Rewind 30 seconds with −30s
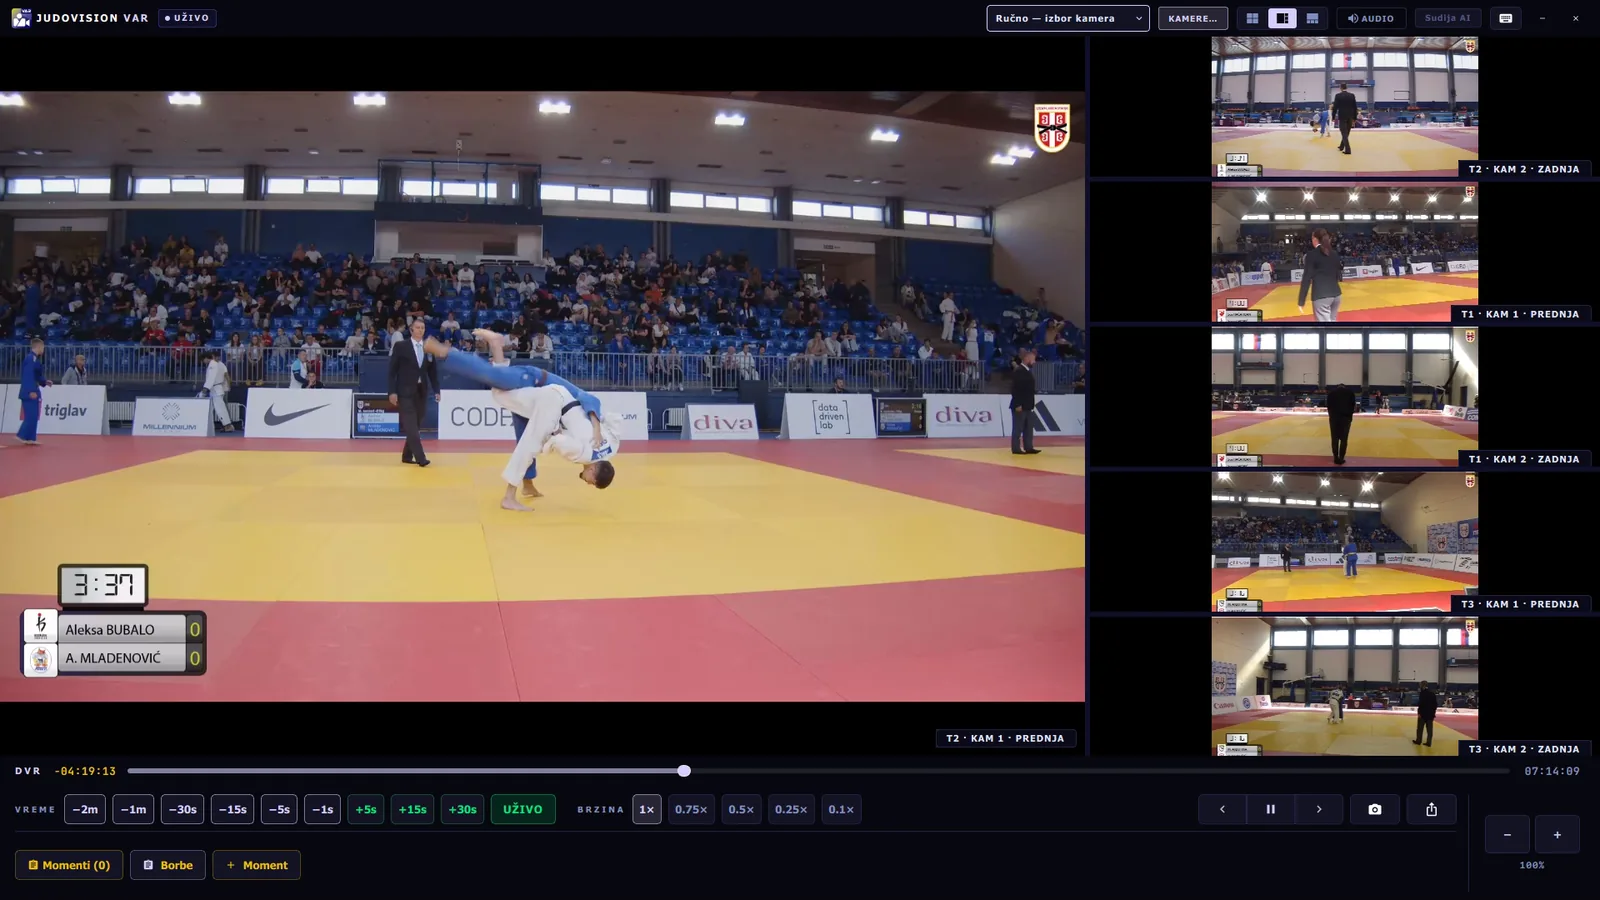The width and height of the screenshot is (1600, 900). (x=183, y=809)
